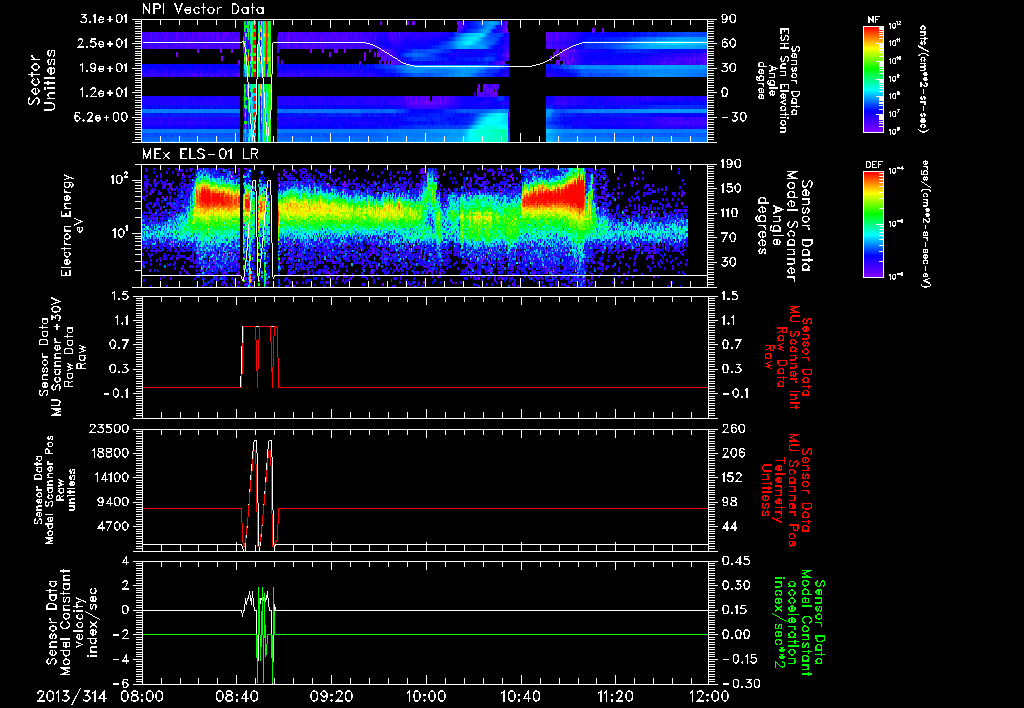Click the 09:20 time axis label

point(331,696)
